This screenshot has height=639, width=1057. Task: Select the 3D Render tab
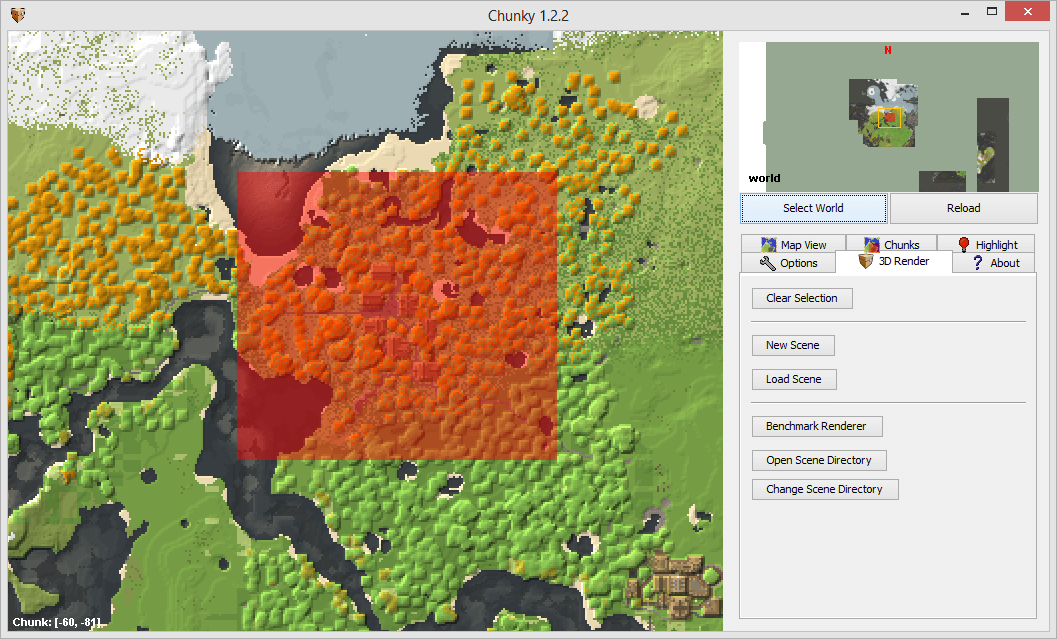(894, 262)
